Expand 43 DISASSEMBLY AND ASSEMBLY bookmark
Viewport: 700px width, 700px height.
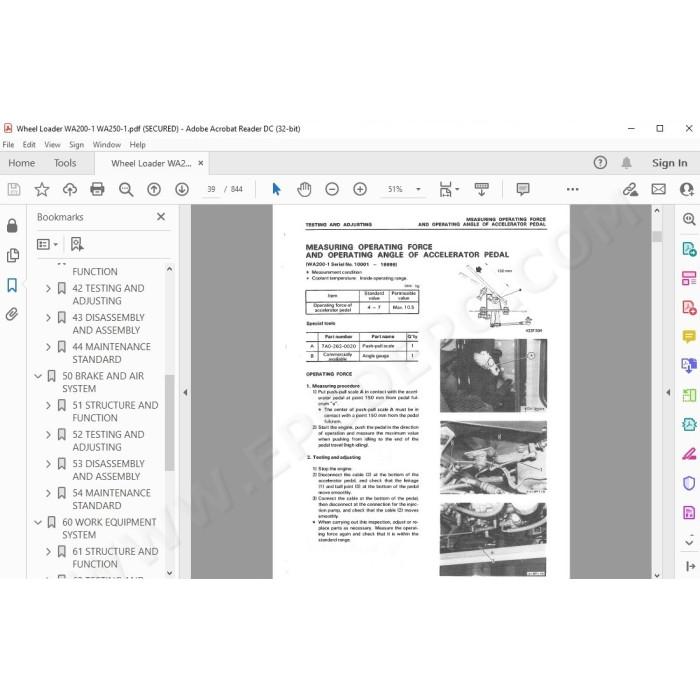tap(48, 318)
